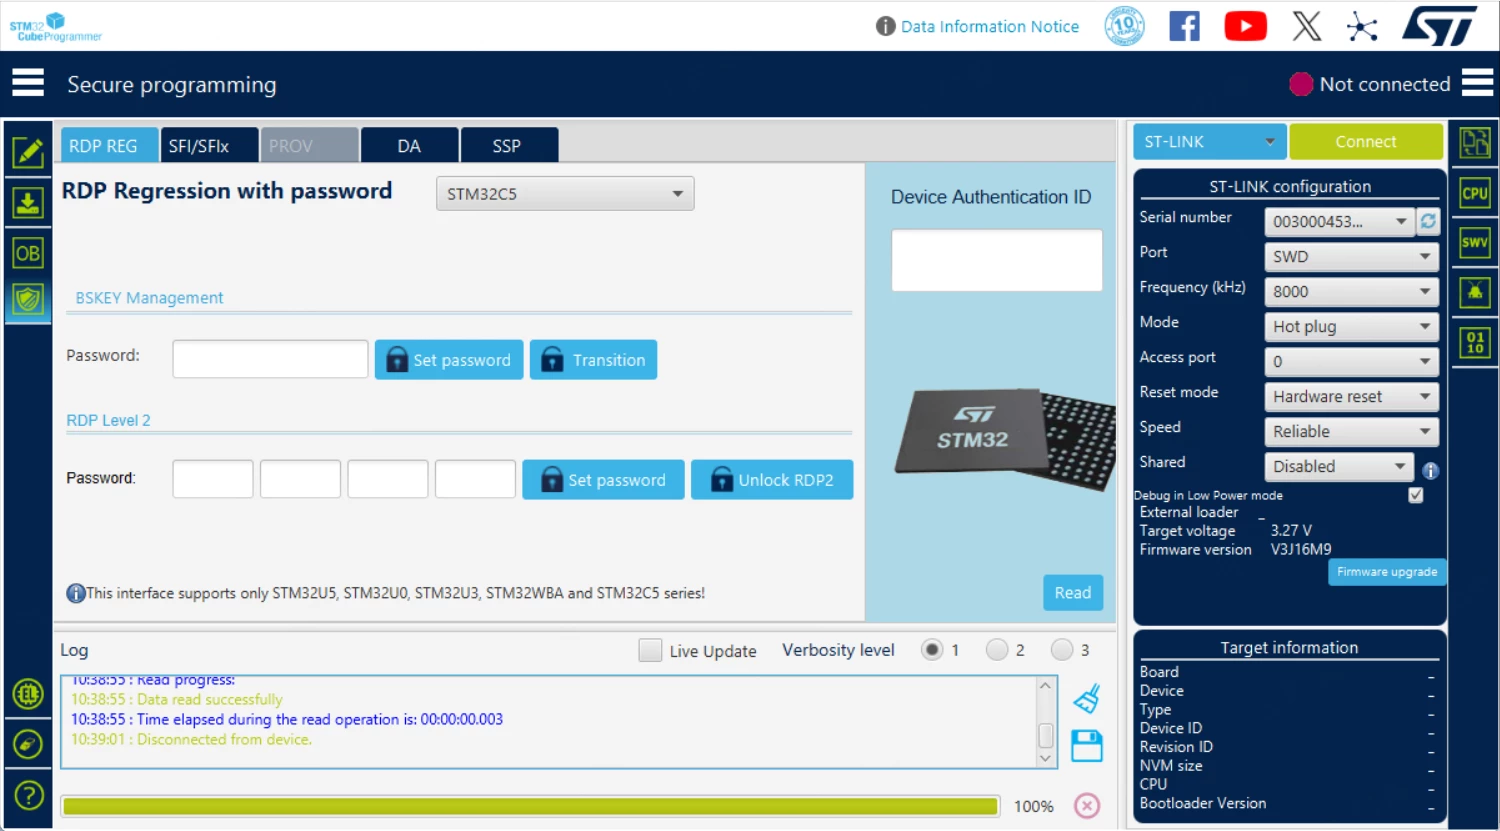Viewport: 1500px width, 831px height.
Task: Open the Shared dropdown showing Disabled
Action: (1339, 466)
